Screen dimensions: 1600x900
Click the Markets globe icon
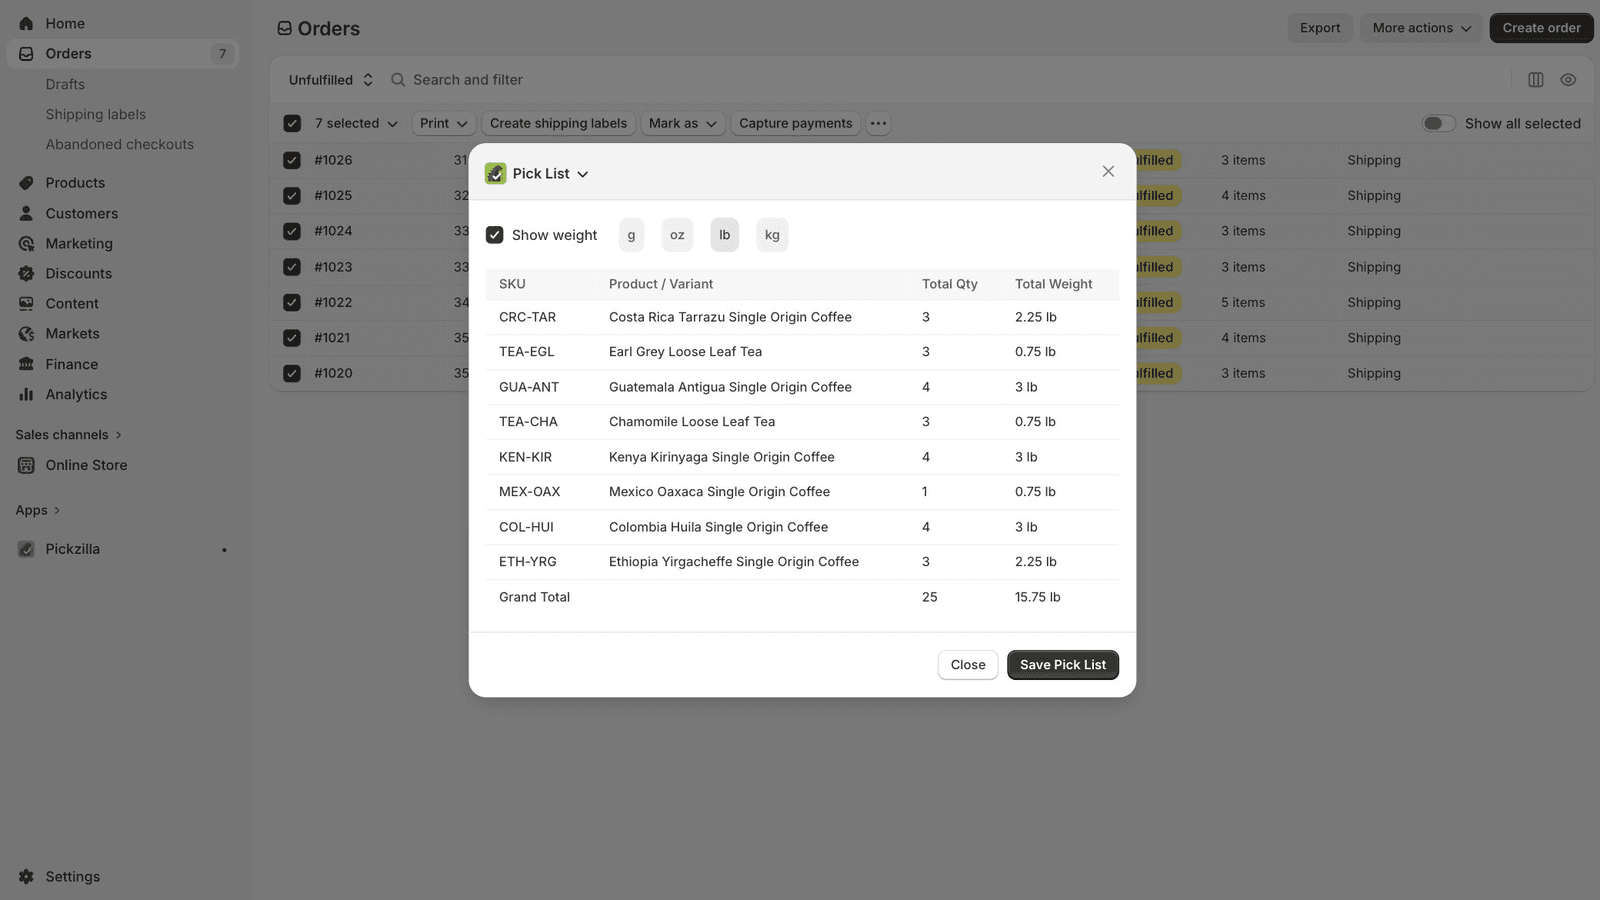point(26,334)
